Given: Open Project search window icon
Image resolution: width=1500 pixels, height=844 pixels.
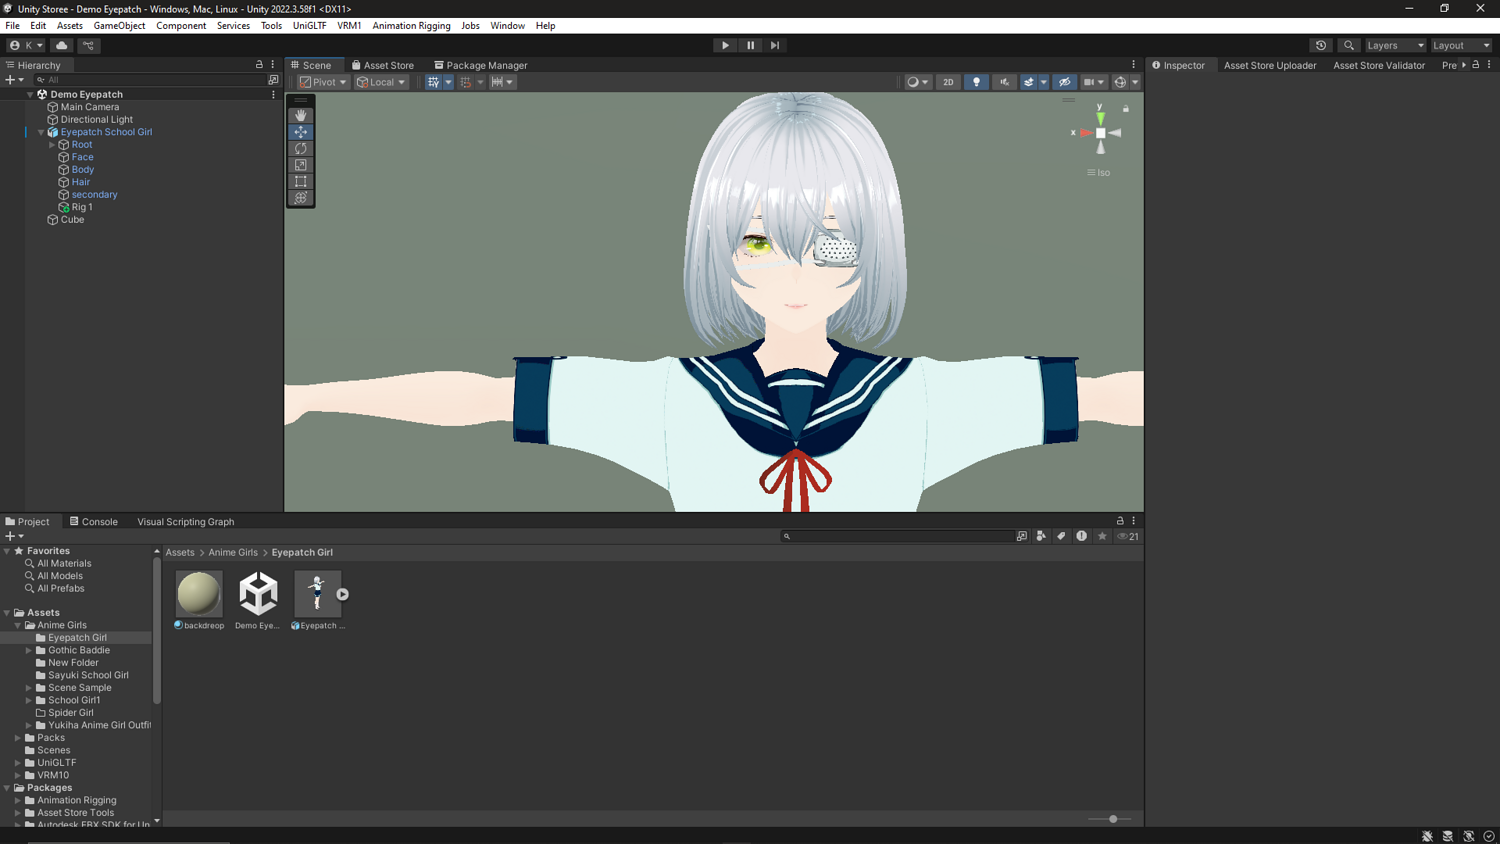Looking at the screenshot, I should coord(1022,536).
